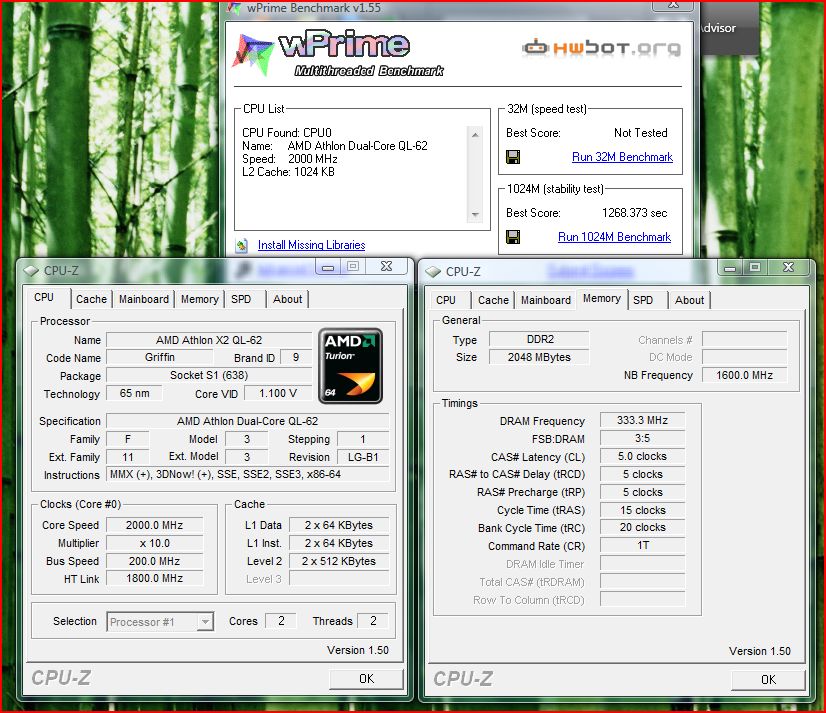
Task: Click the Install Missing Libraries icon
Action: 242,245
